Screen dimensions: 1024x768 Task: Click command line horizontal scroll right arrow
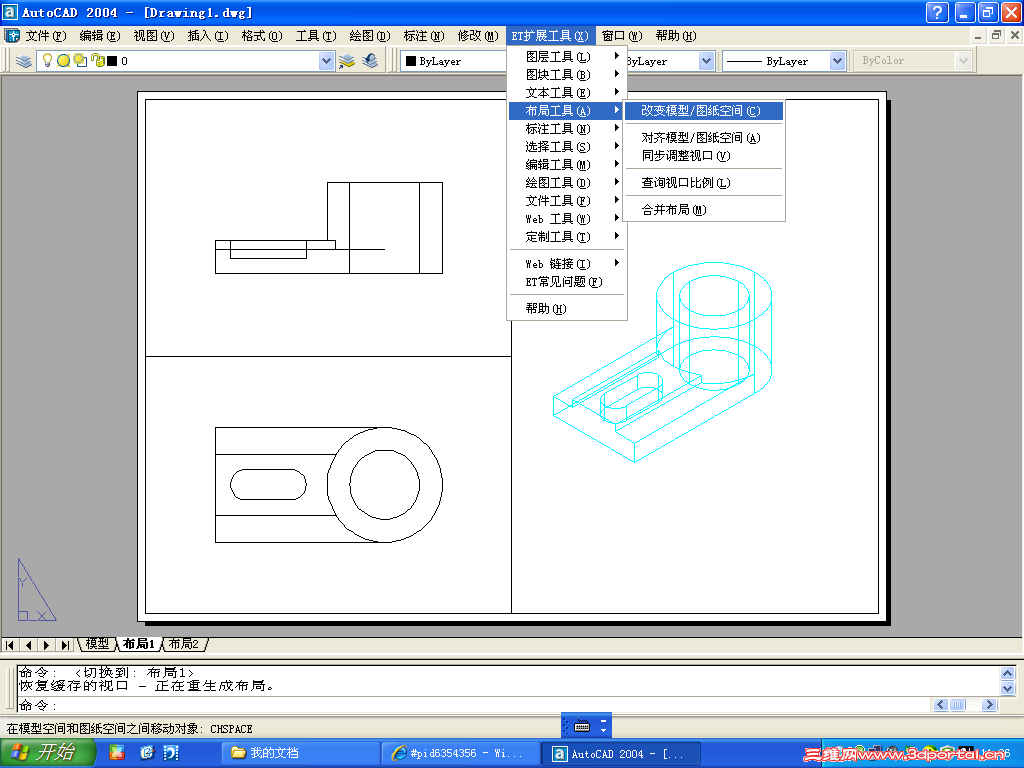point(989,705)
